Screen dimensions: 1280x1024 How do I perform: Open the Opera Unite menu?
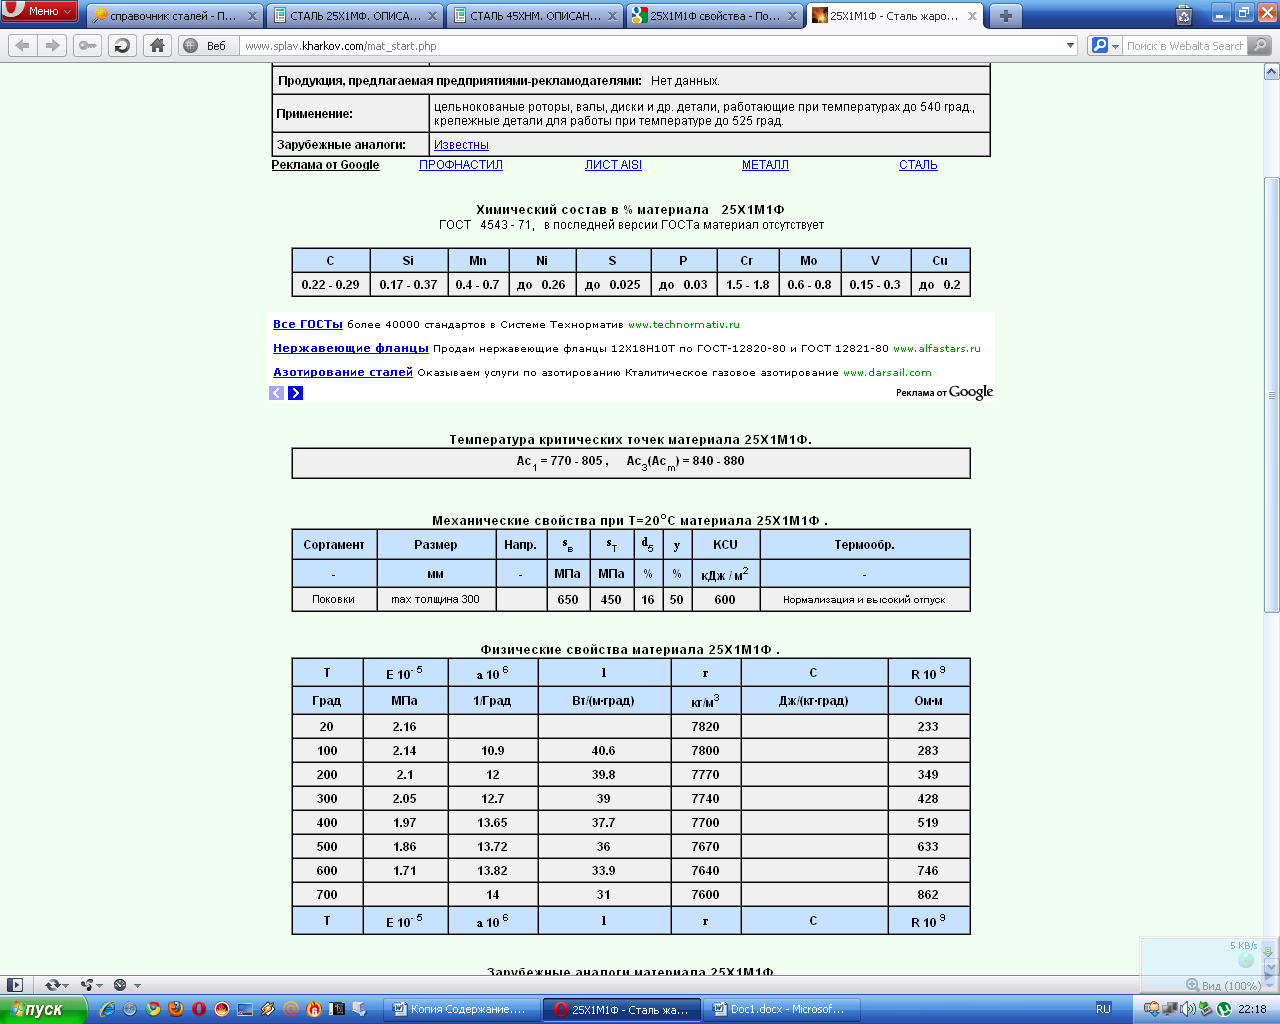click(92, 985)
